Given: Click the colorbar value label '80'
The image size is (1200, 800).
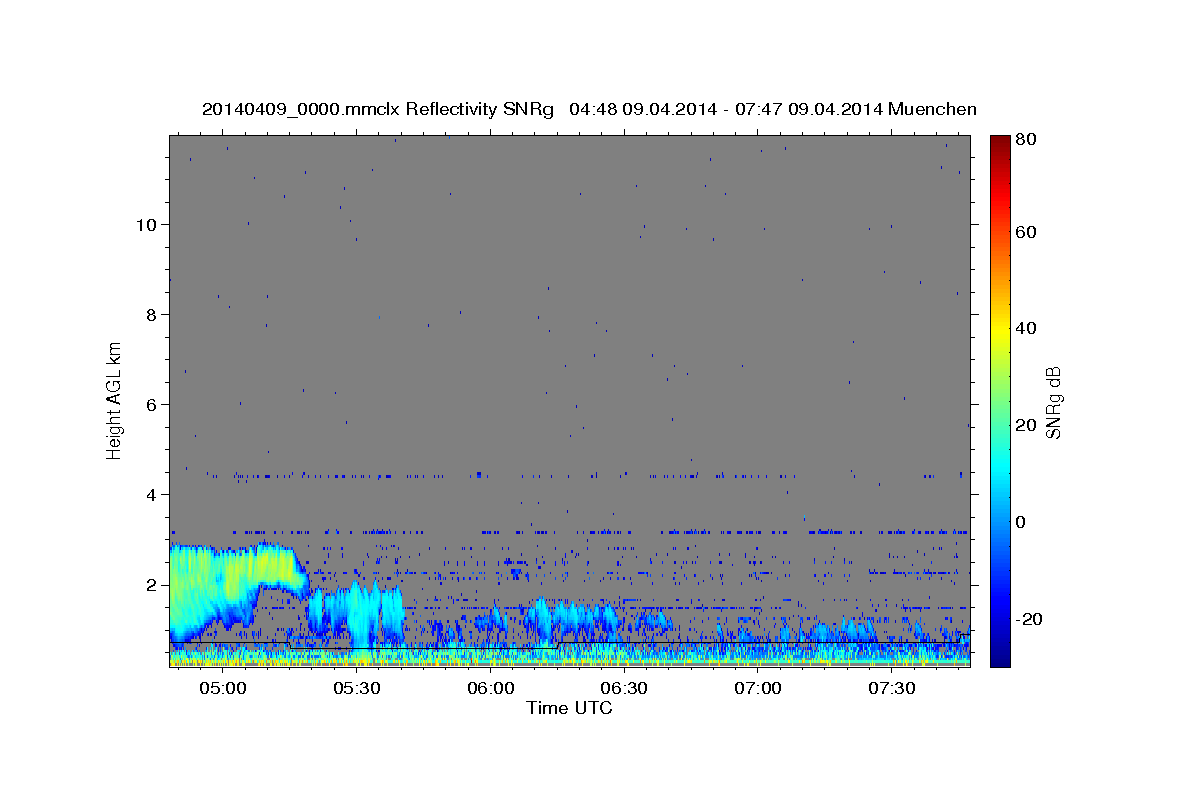Looking at the screenshot, I should pos(1025,140).
